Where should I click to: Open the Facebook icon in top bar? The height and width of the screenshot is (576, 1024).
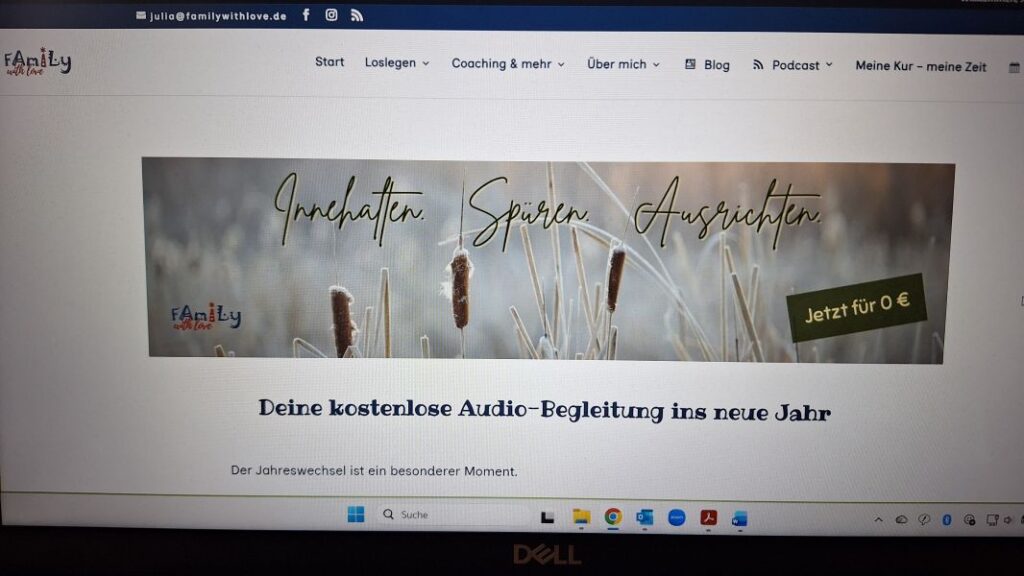click(306, 15)
